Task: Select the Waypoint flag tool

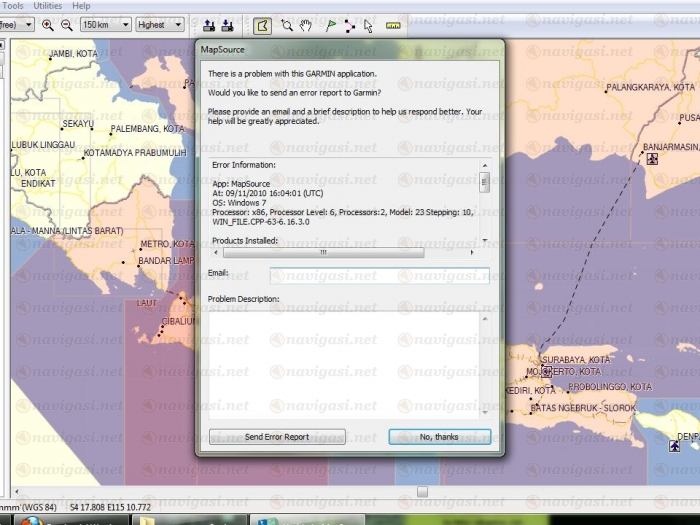Action: 331,25
